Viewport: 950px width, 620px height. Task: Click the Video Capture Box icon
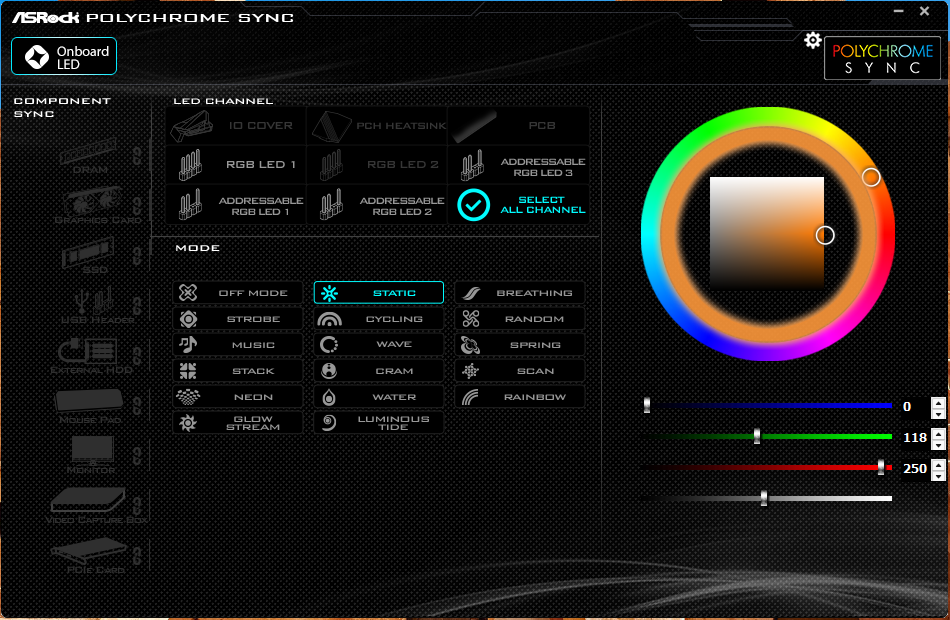pos(88,501)
